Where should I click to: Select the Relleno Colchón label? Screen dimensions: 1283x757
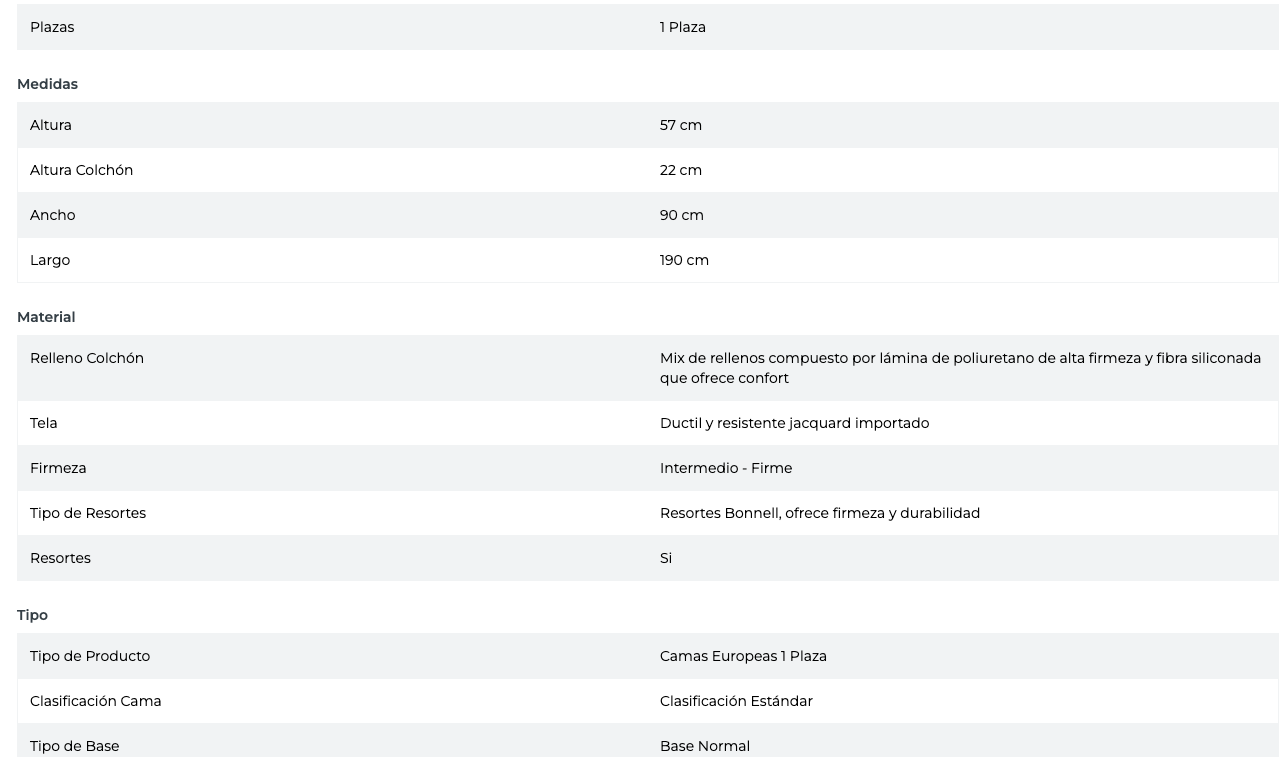[x=87, y=358]
